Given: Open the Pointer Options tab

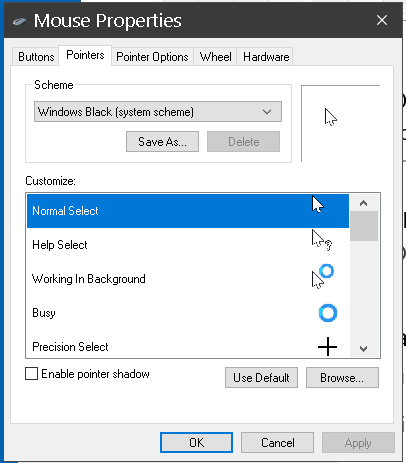Looking at the screenshot, I should pyautogui.click(x=152, y=57).
